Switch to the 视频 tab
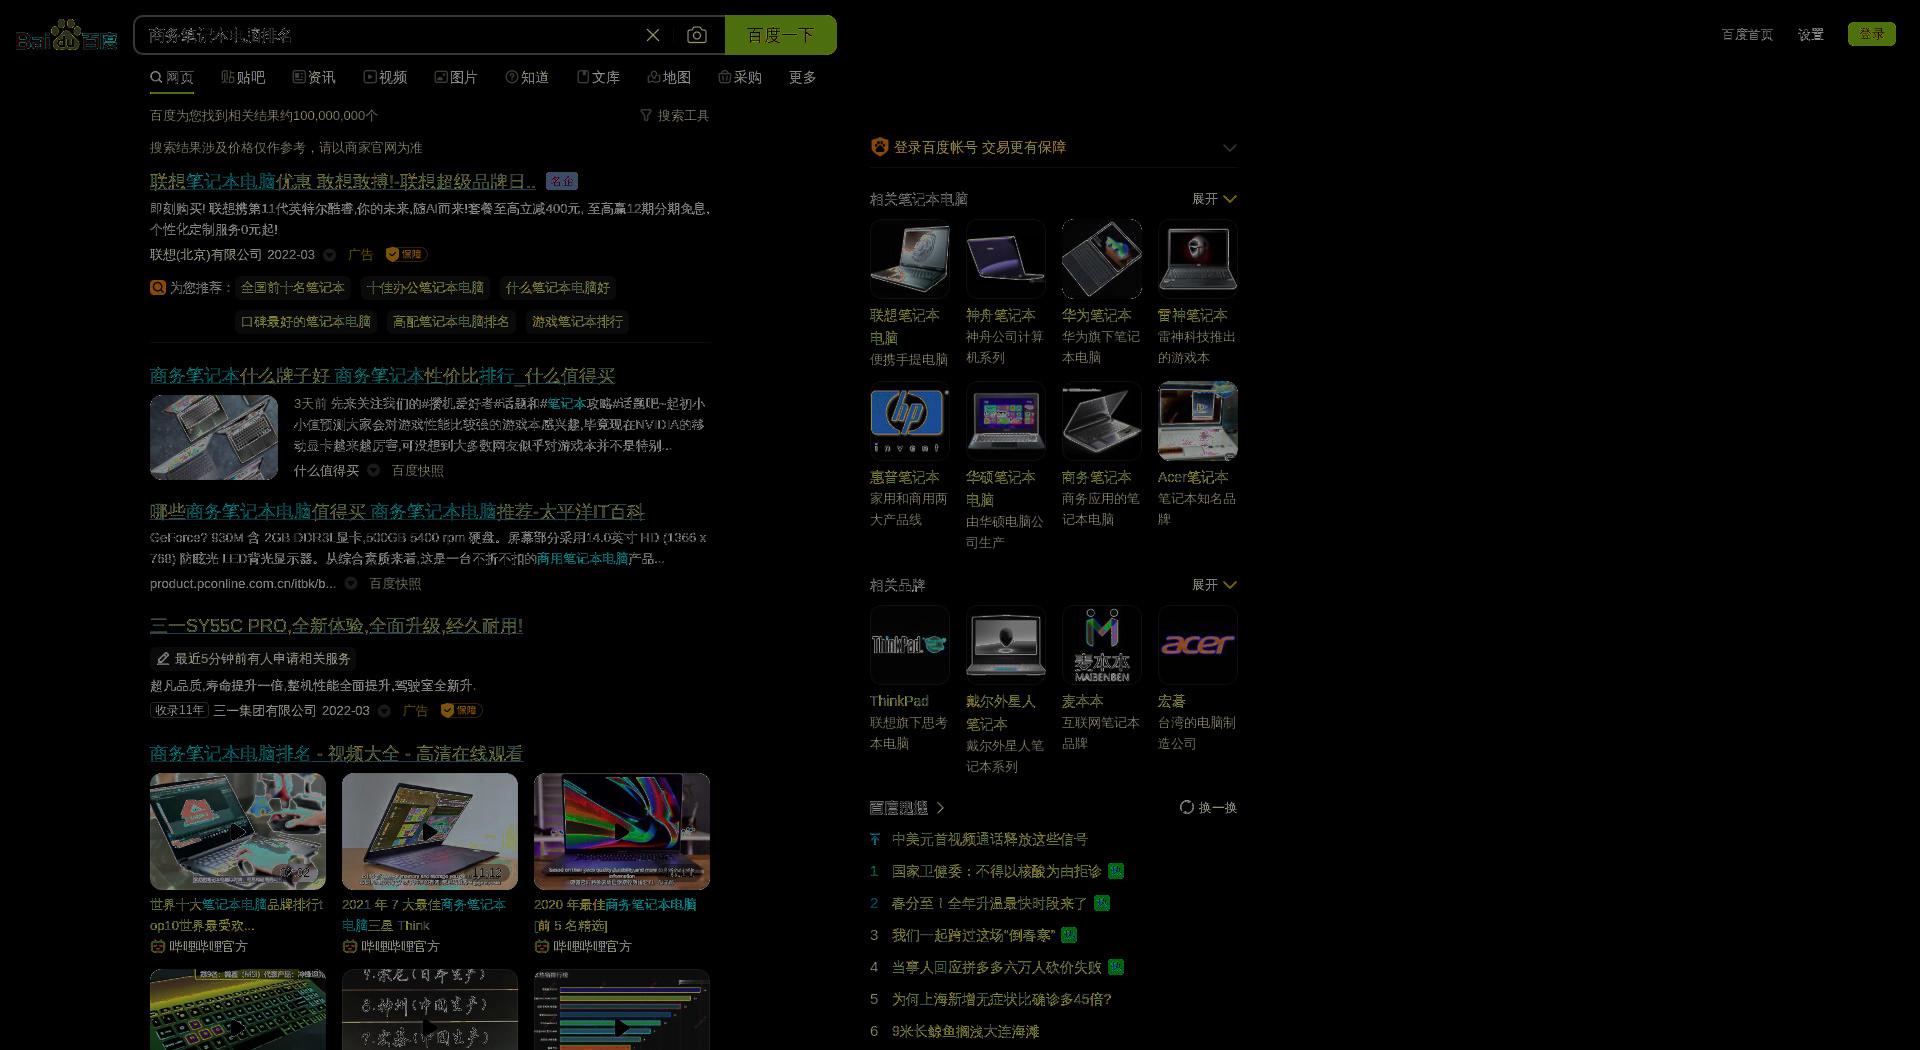Image resolution: width=1920 pixels, height=1050 pixels. [x=385, y=77]
